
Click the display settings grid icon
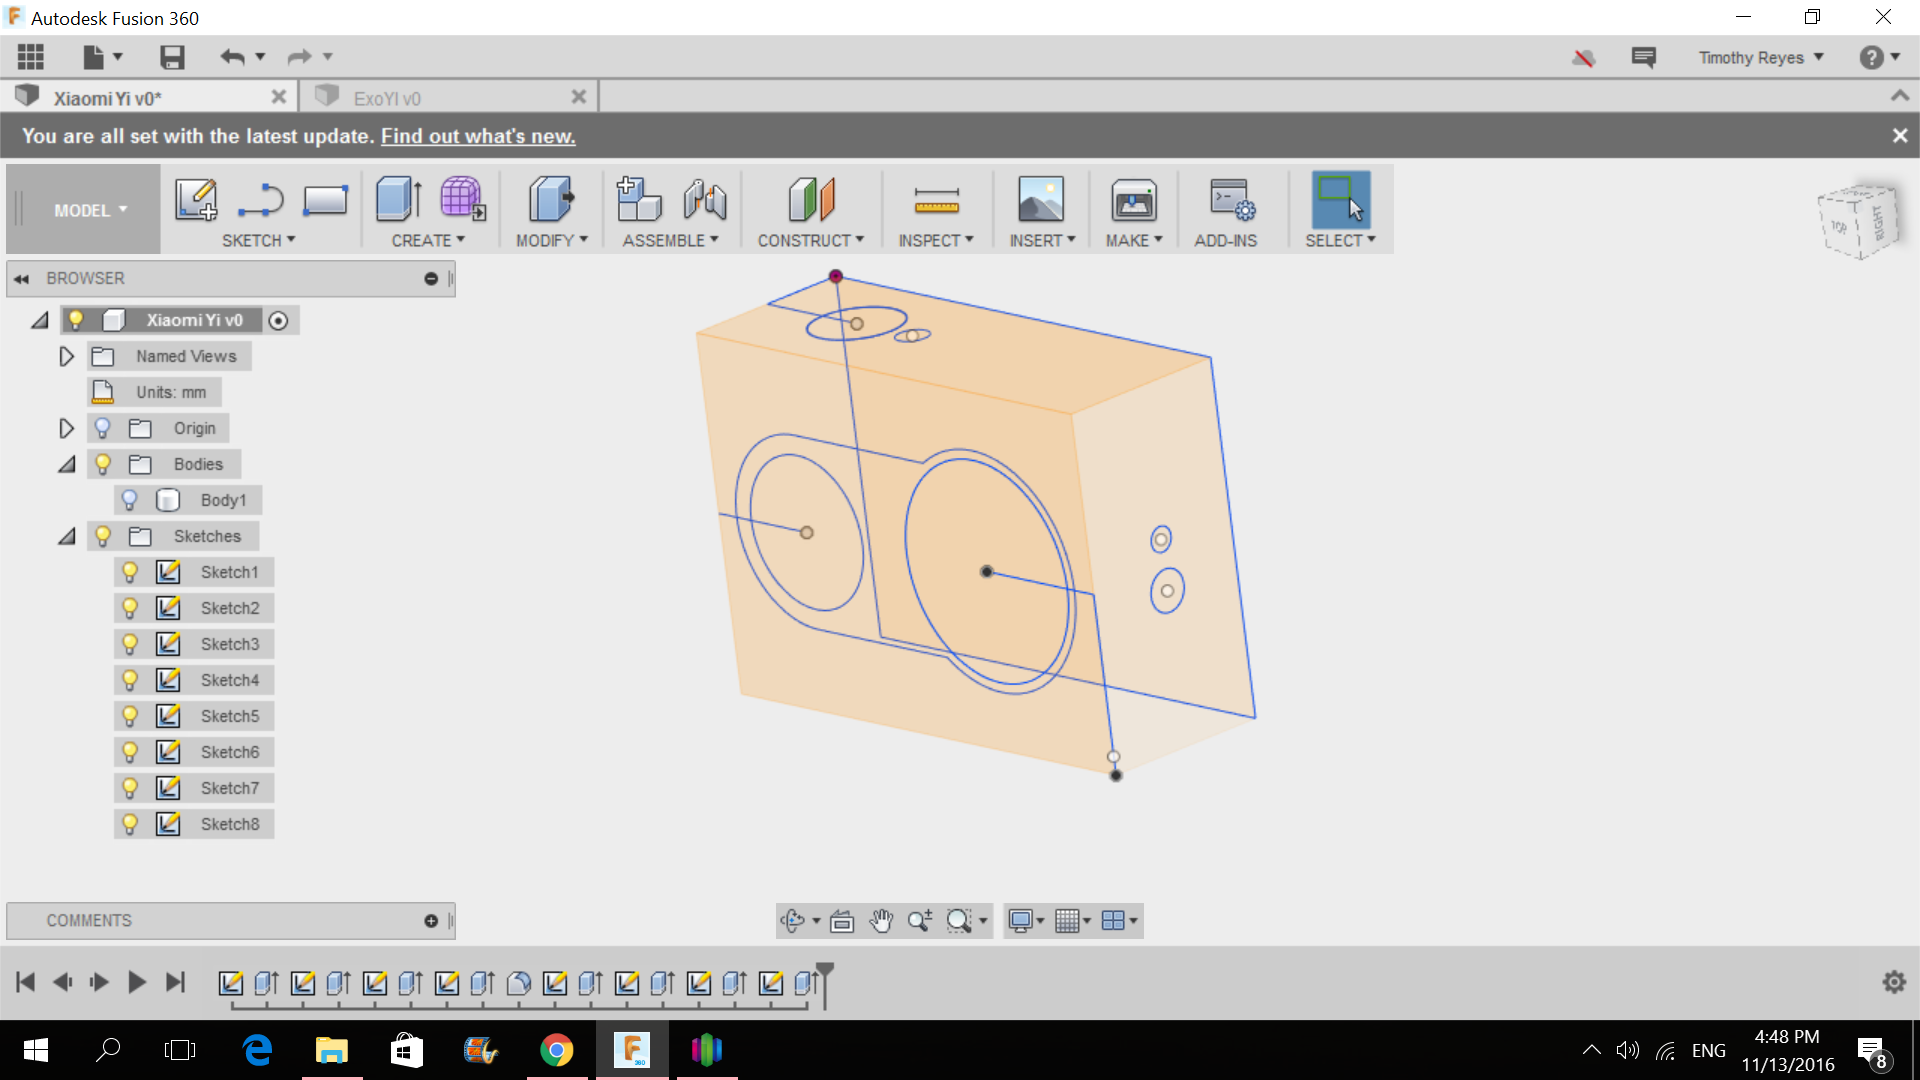coord(1068,919)
